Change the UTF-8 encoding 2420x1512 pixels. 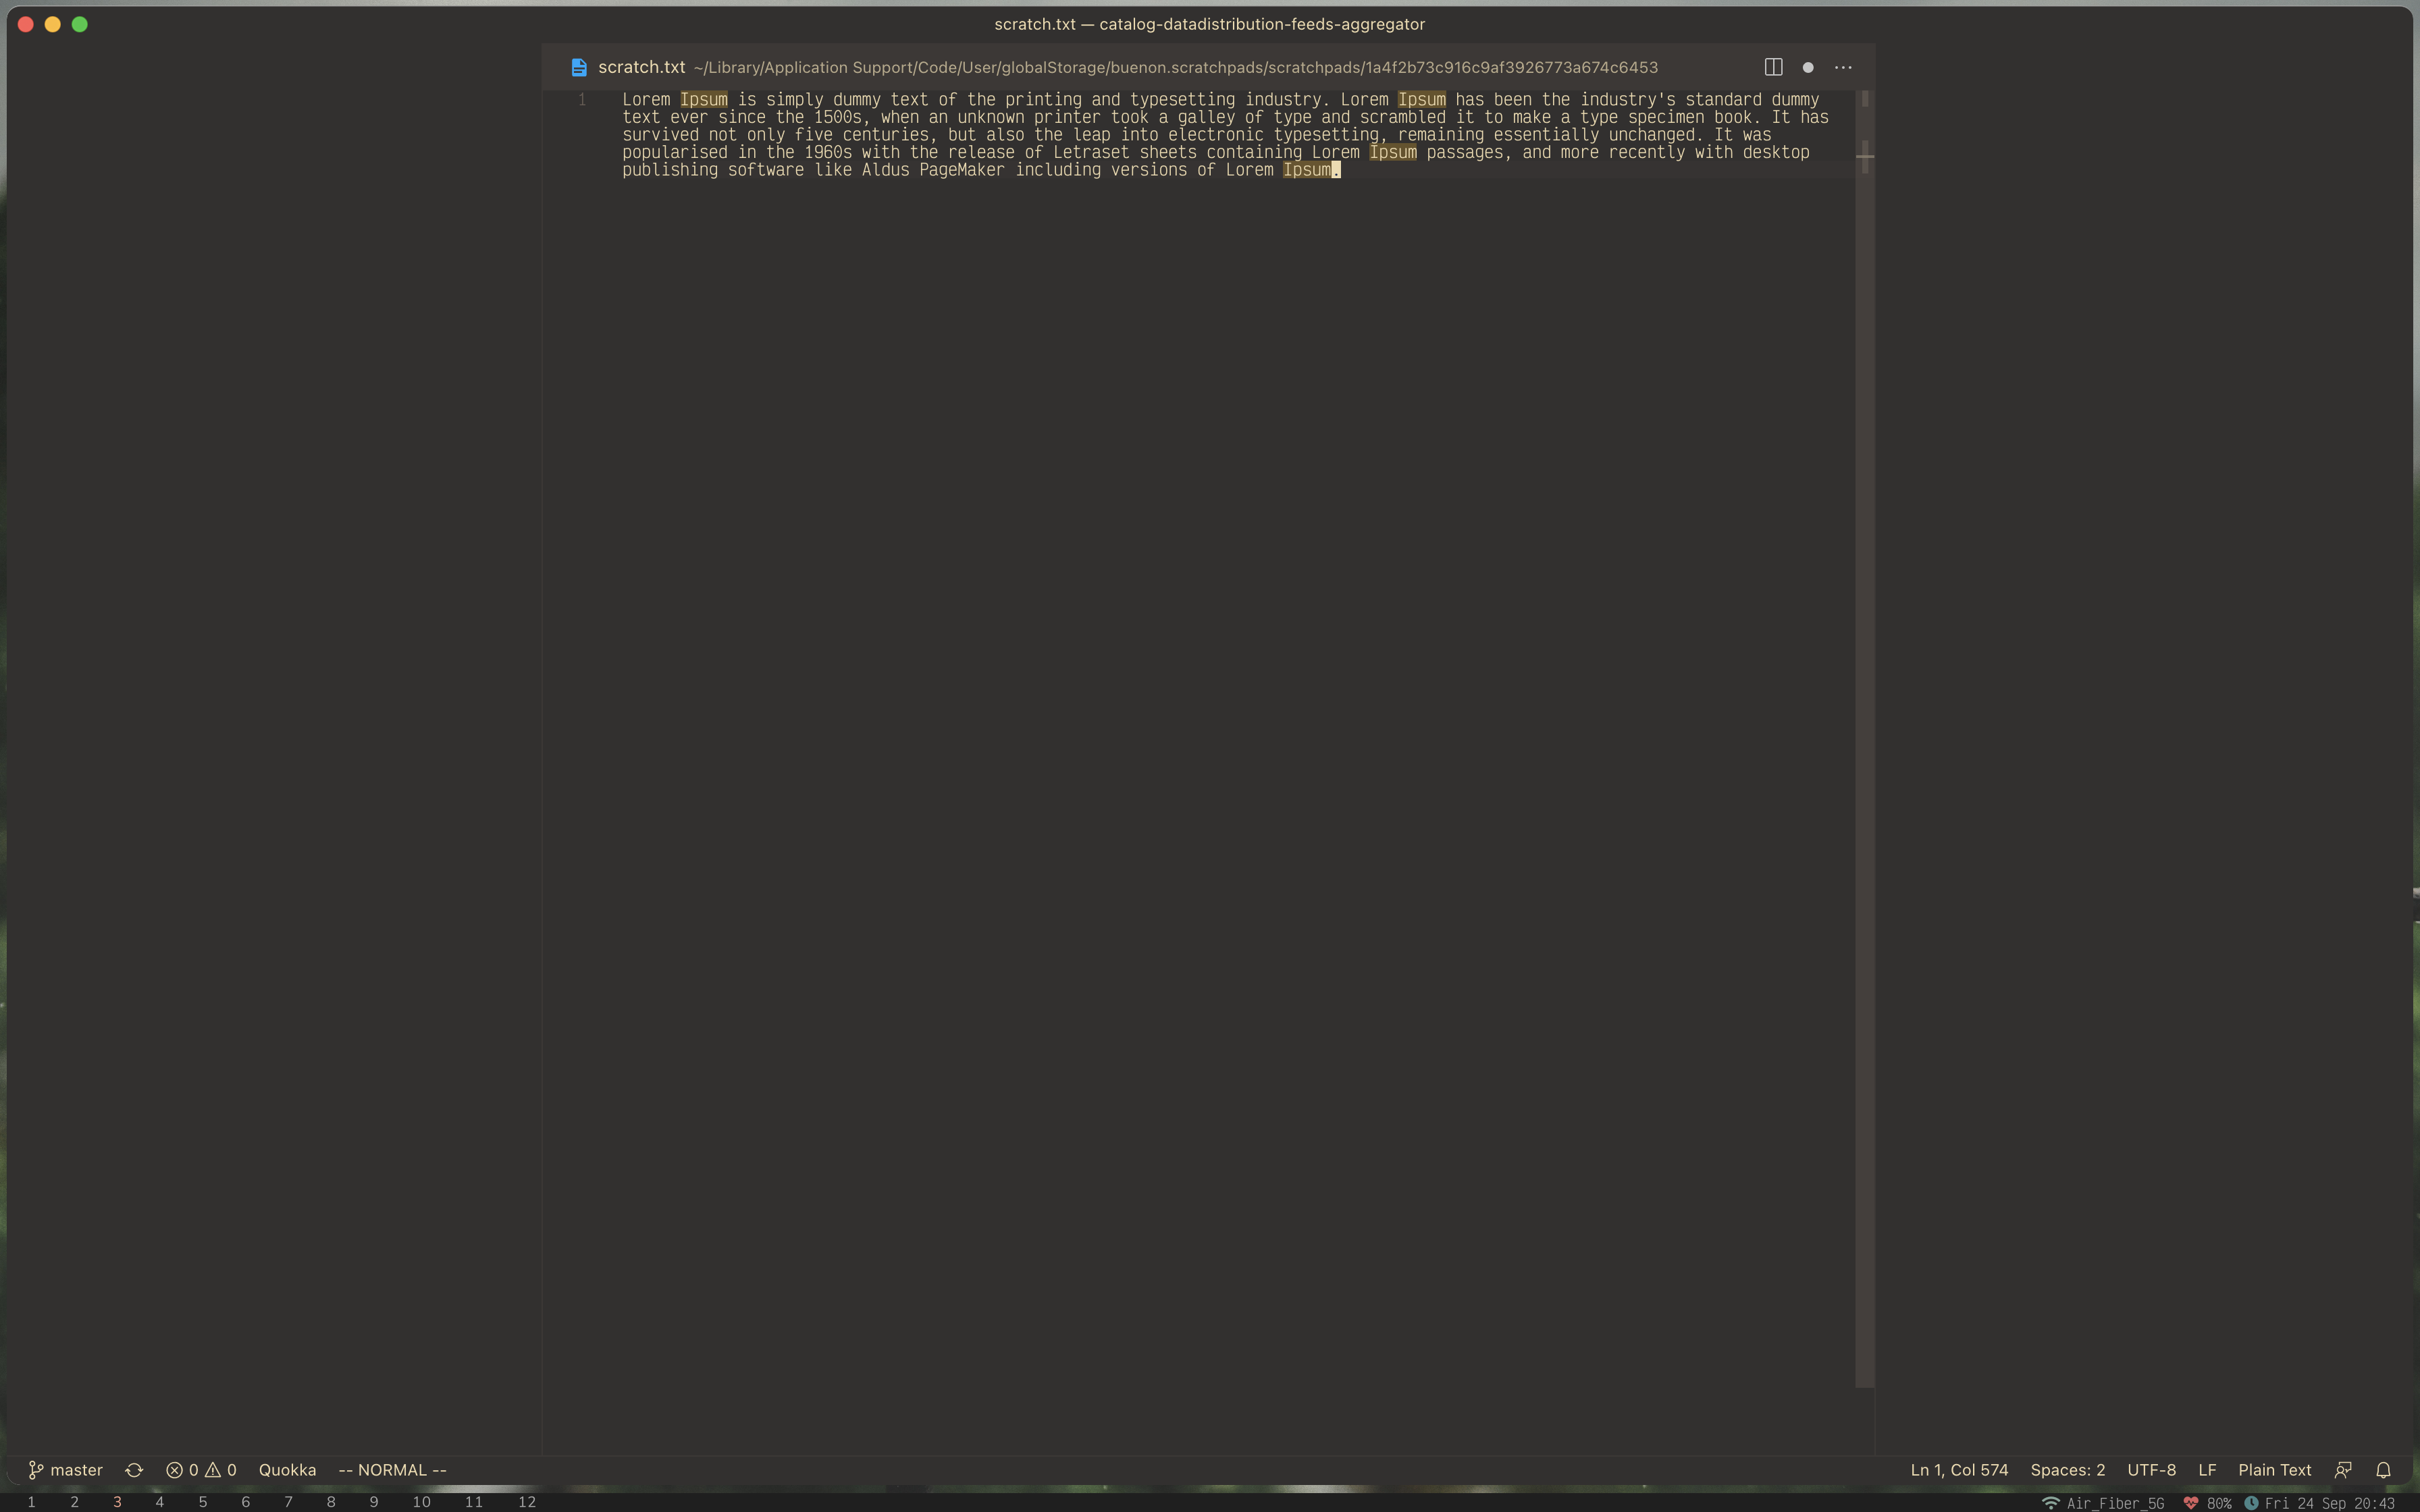(x=2151, y=1469)
